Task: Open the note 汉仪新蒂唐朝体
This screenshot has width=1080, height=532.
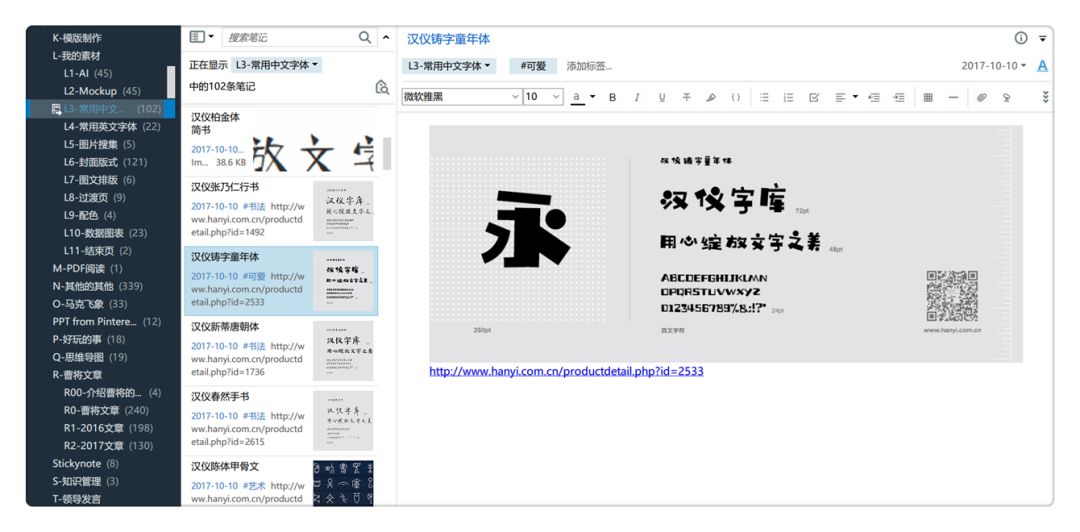Action: [x=281, y=351]
